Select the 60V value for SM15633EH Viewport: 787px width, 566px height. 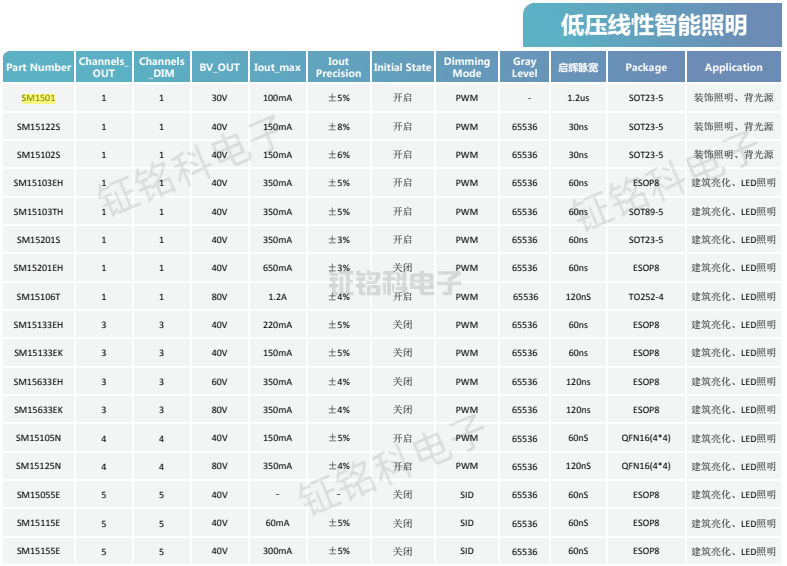[219, 382]
